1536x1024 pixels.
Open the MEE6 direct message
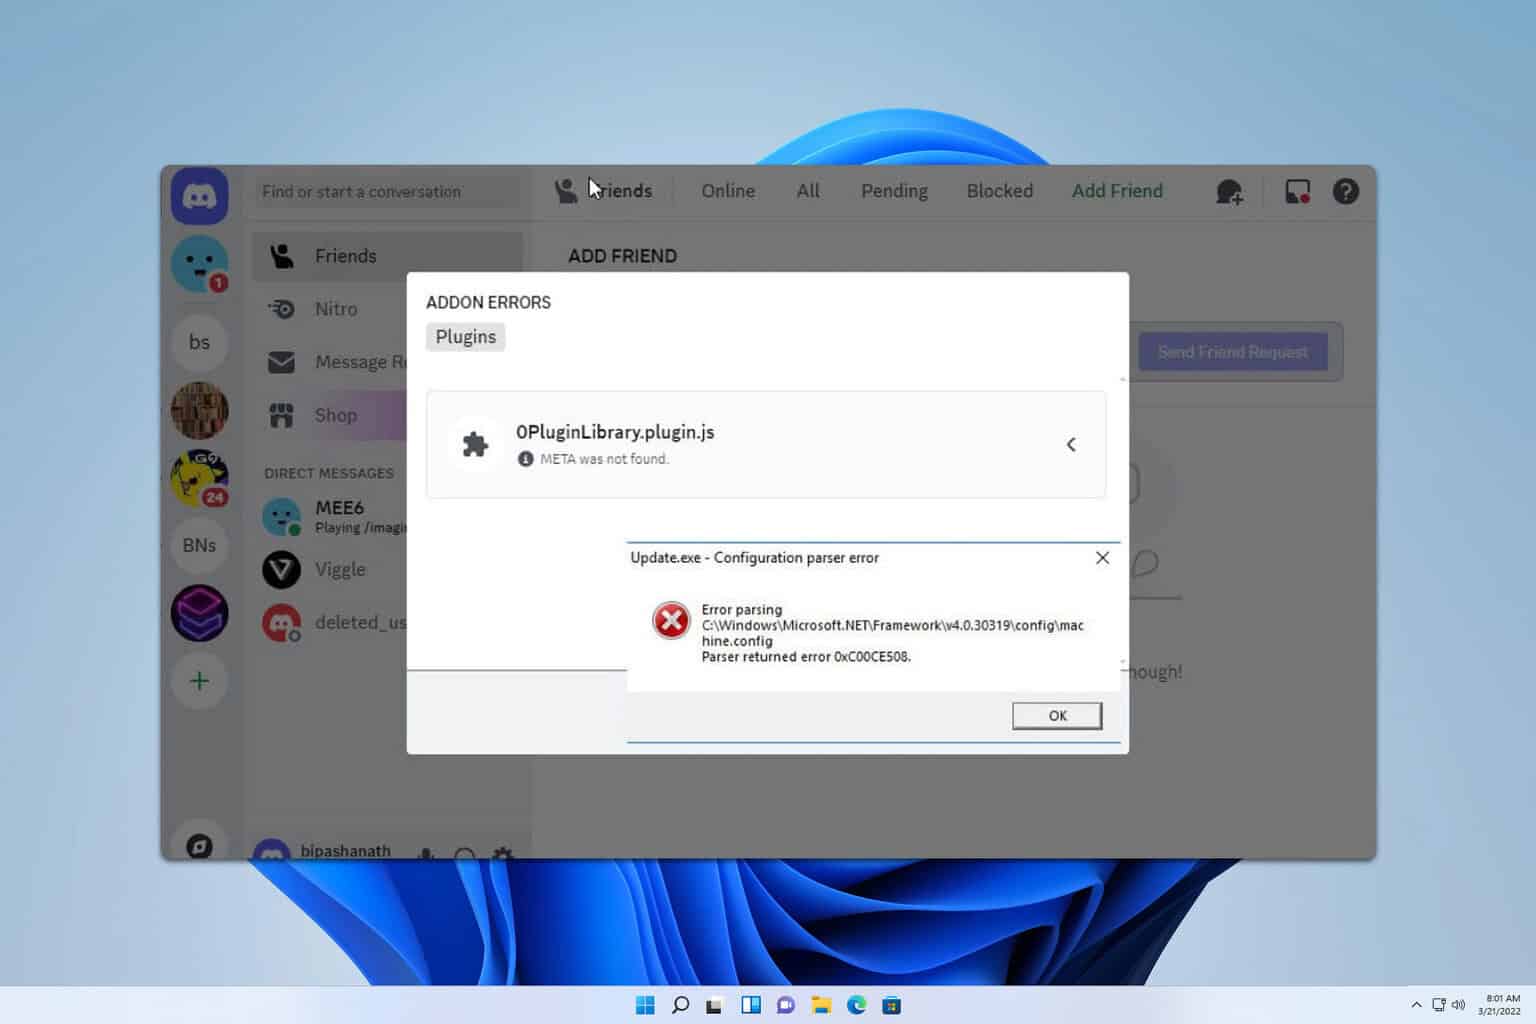pyautogui.click(x=334, y=516)
